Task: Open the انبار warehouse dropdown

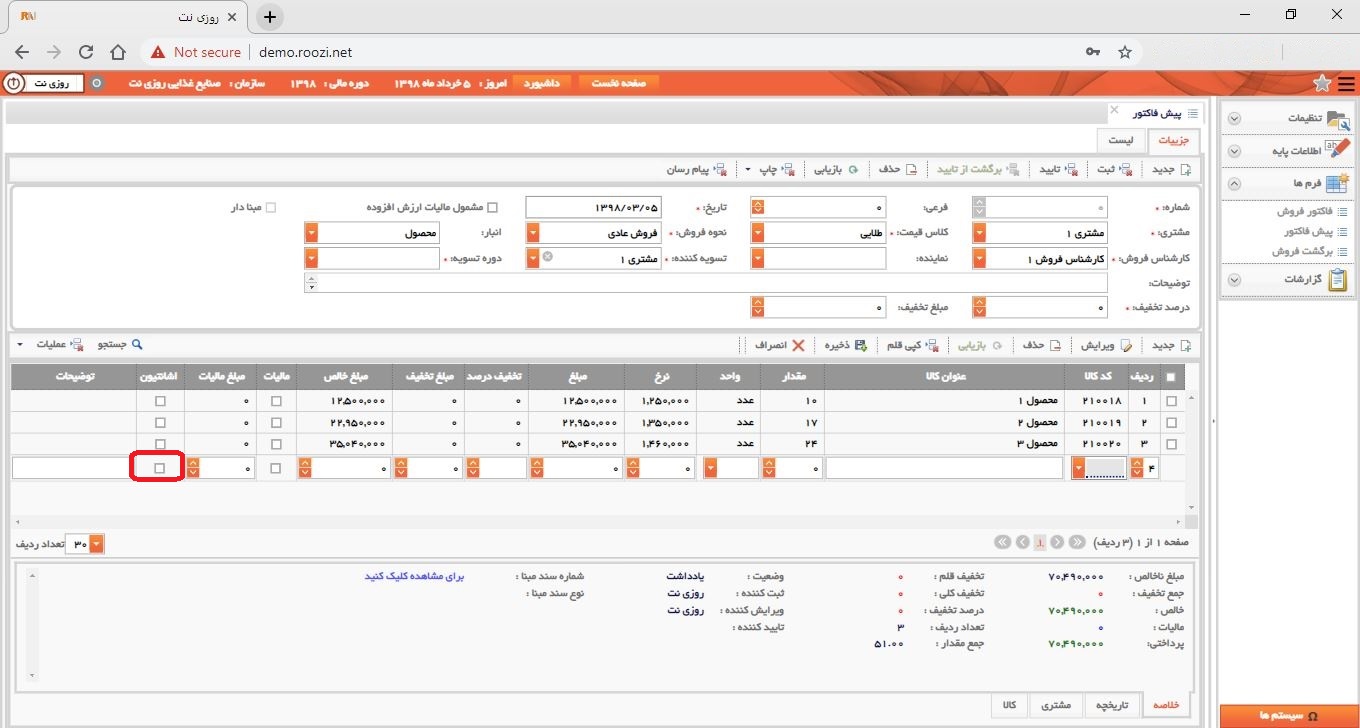Action: [x=311, y=233]
